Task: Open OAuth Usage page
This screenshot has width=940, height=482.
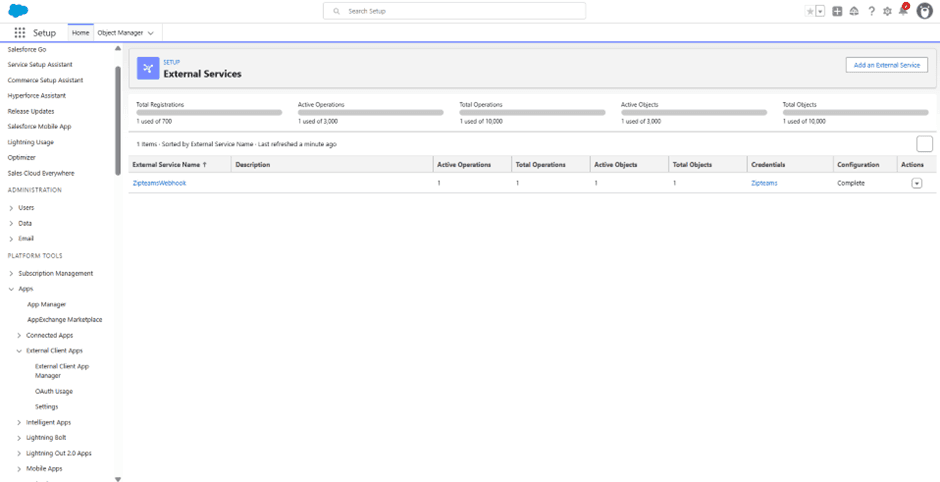Action: tap(54, 391)
